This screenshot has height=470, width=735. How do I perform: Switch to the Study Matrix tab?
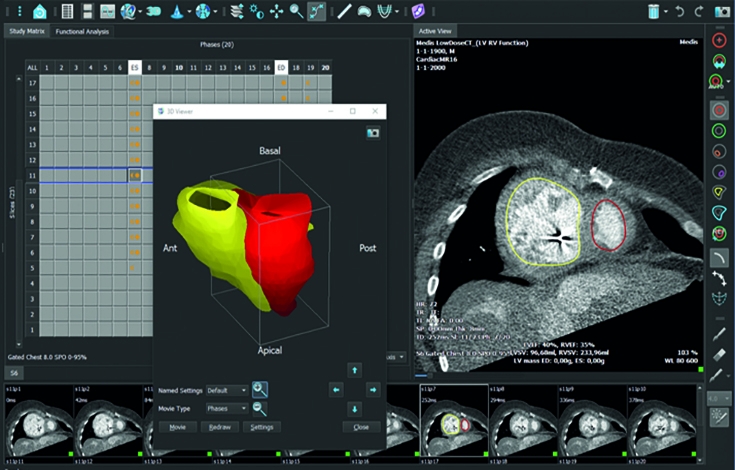coord(26,32)
